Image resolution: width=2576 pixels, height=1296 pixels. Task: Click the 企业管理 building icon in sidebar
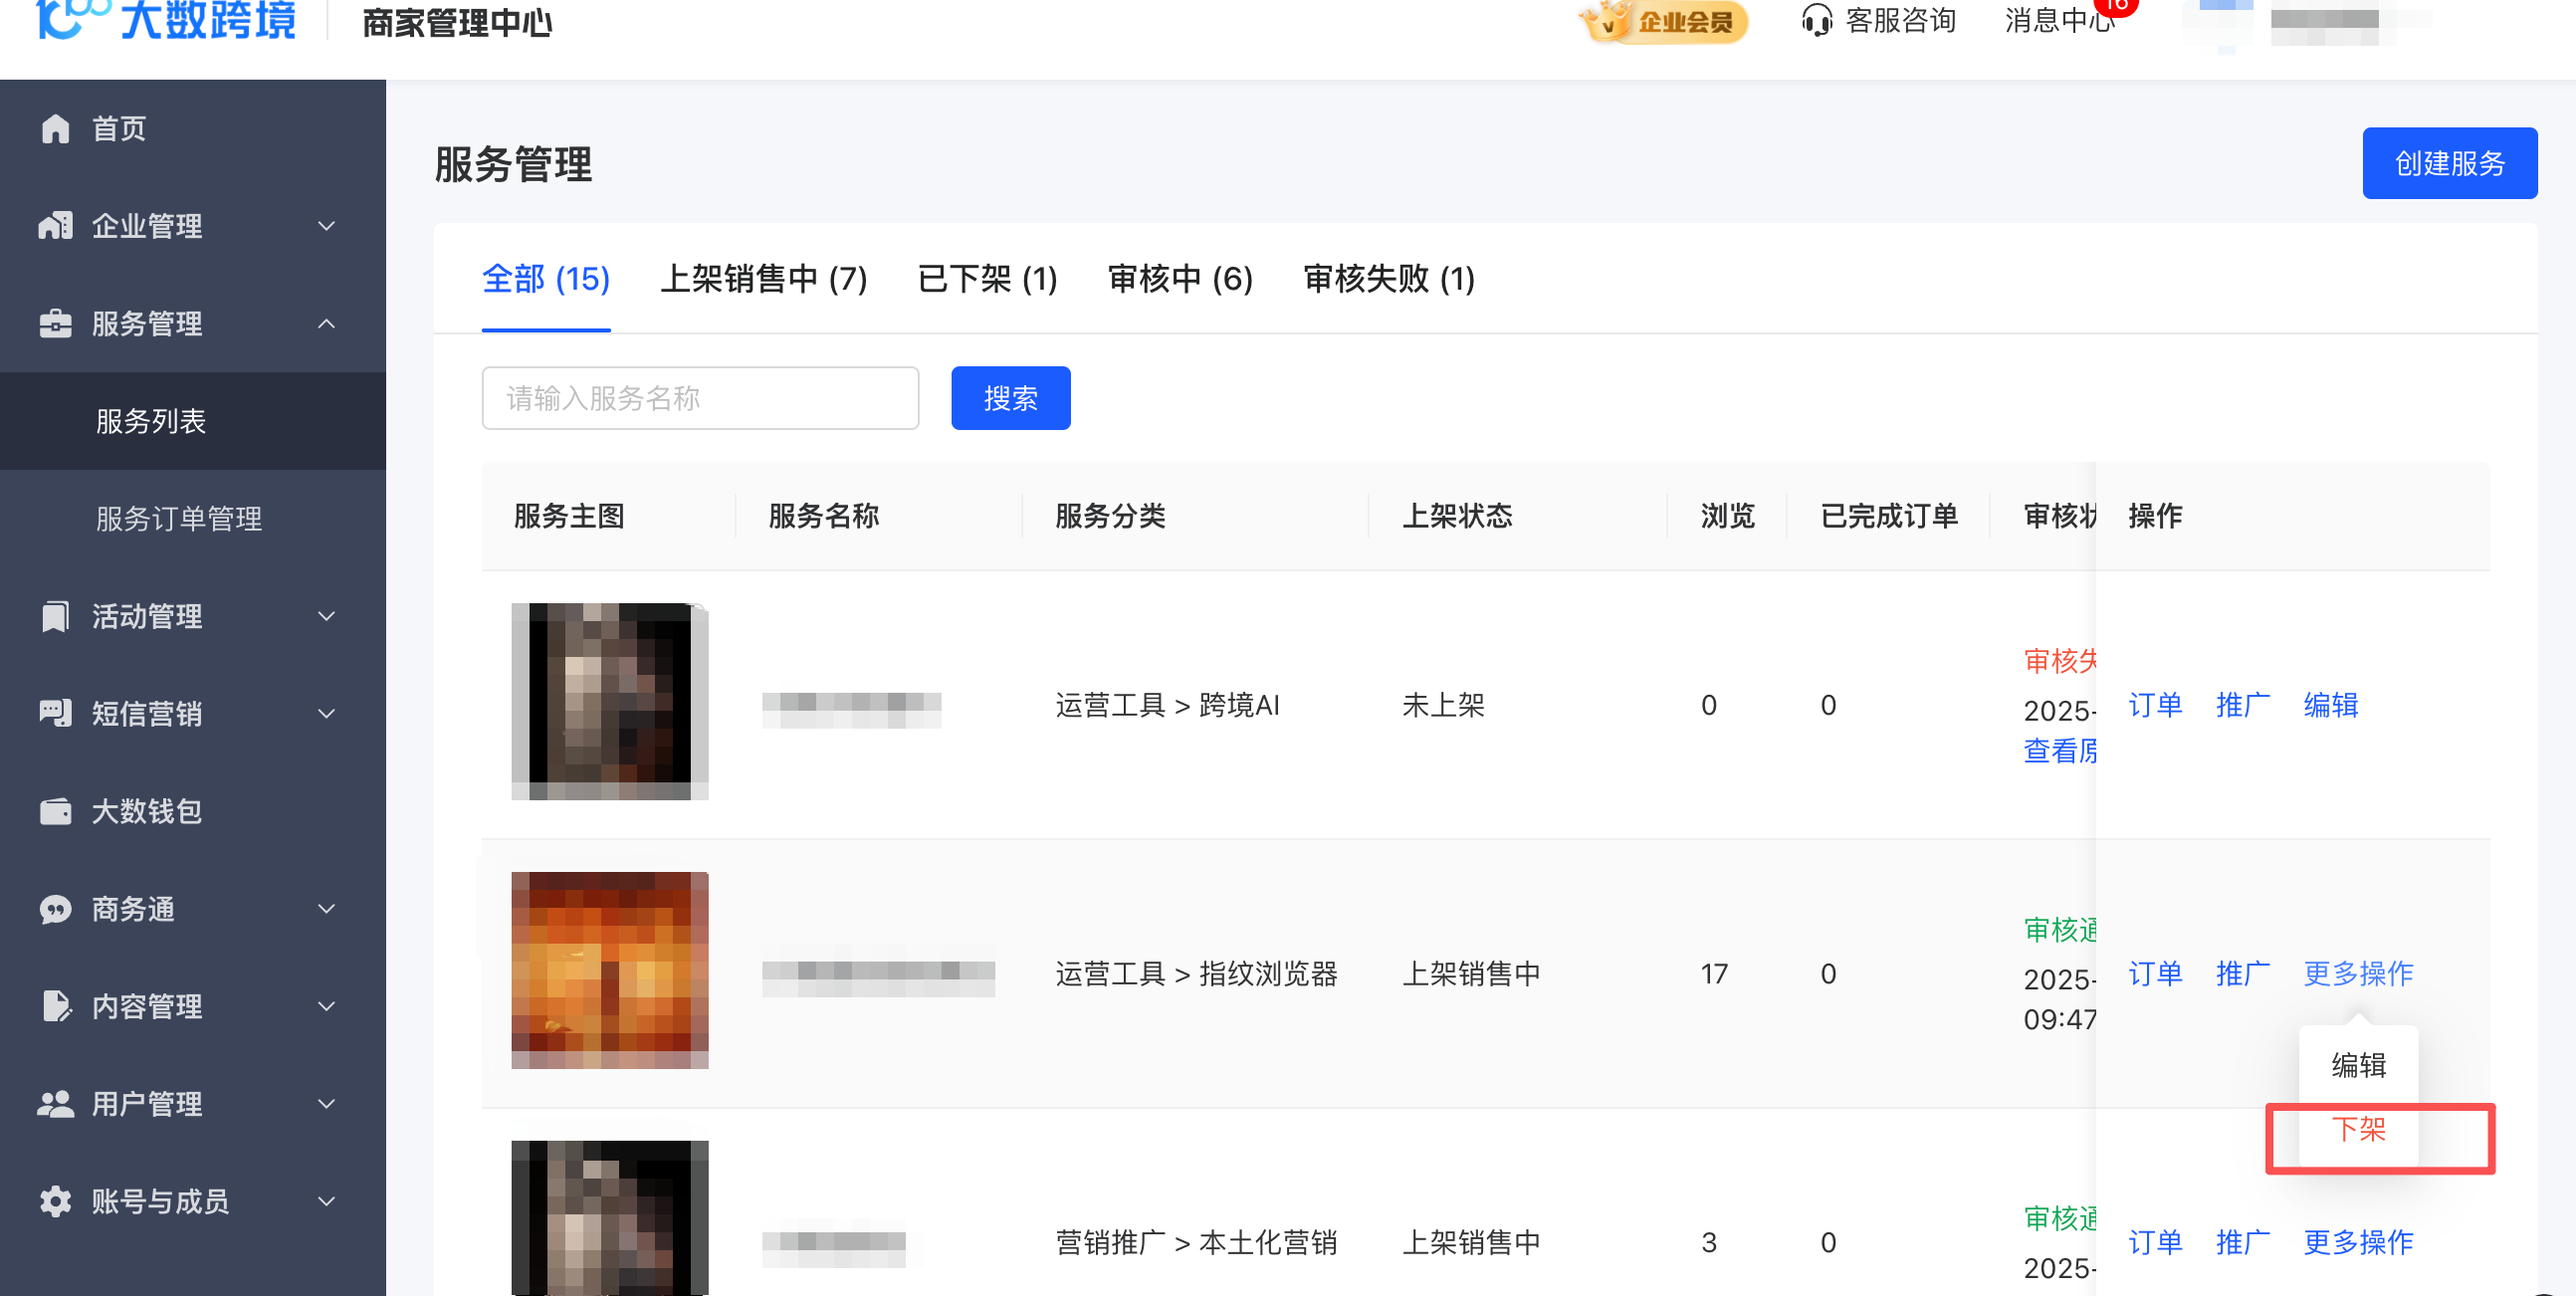(55, 226)
